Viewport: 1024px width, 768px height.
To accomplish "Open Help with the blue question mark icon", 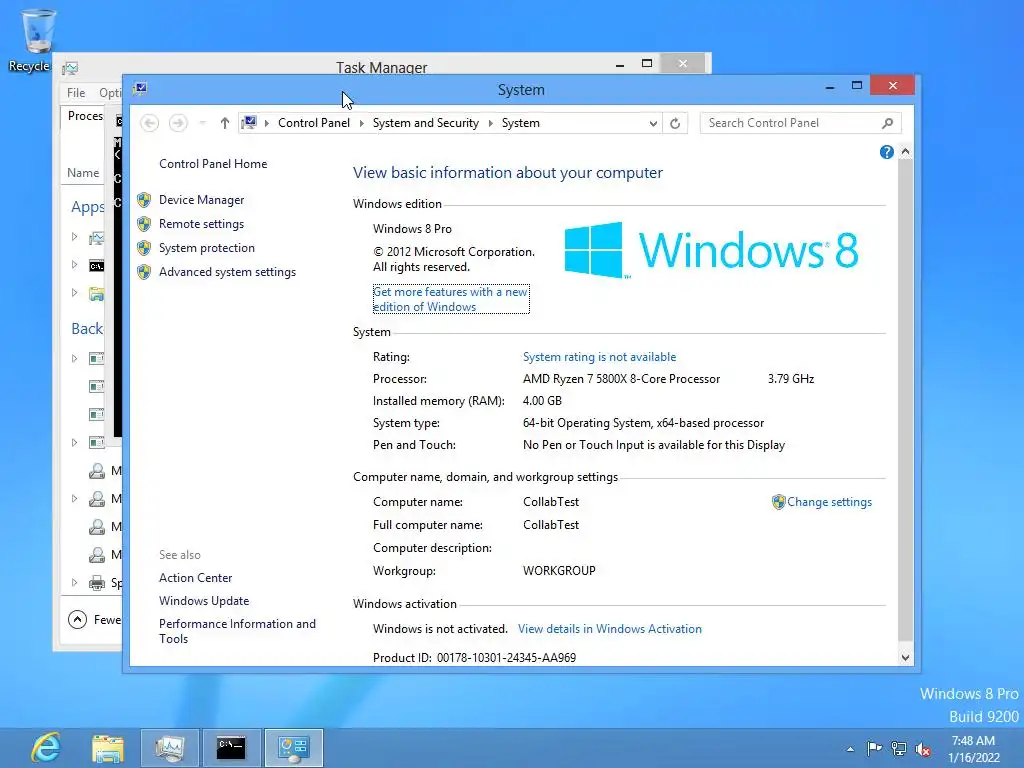I will pos(886,152).
